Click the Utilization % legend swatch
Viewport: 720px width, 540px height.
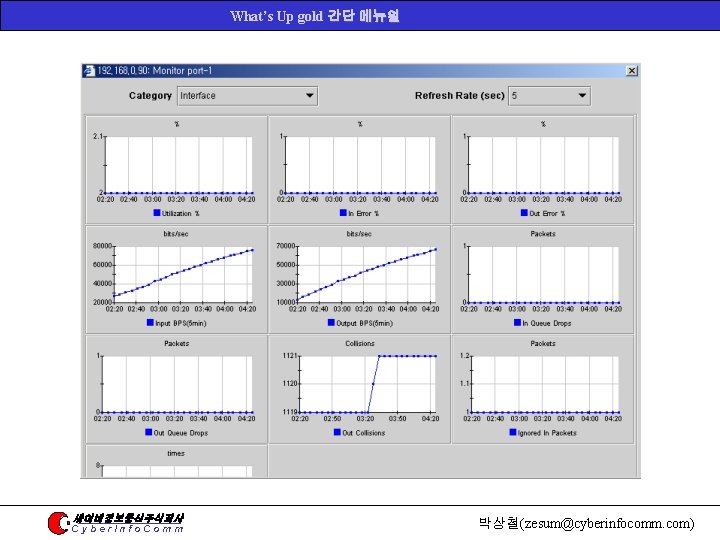tap(157, 213)
